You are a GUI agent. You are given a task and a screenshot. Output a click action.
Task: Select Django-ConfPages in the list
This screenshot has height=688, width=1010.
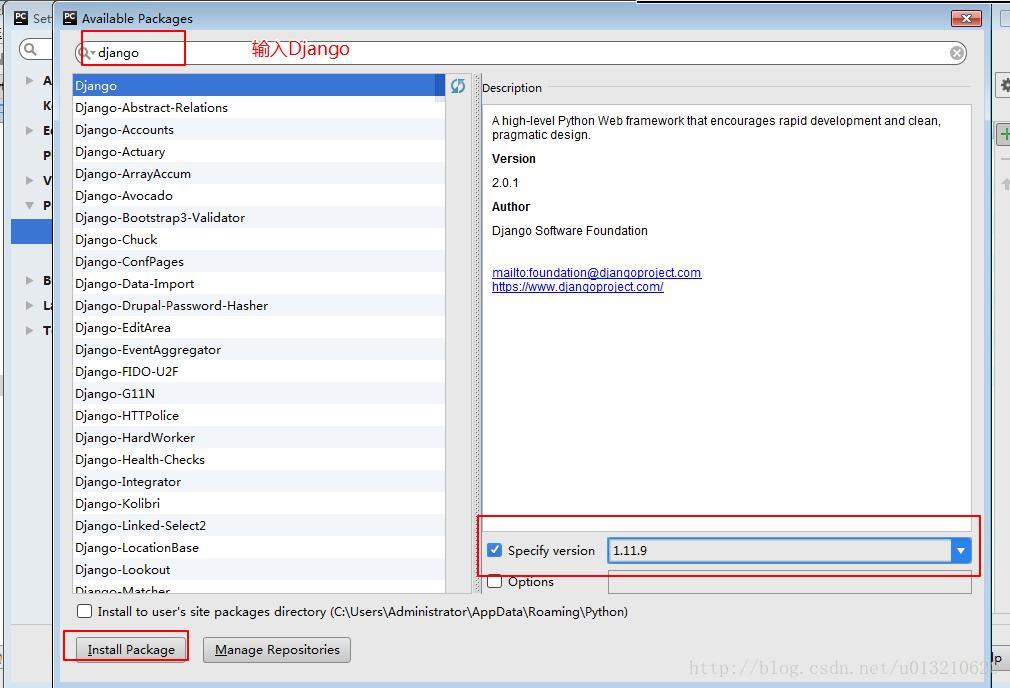(259, 262)
